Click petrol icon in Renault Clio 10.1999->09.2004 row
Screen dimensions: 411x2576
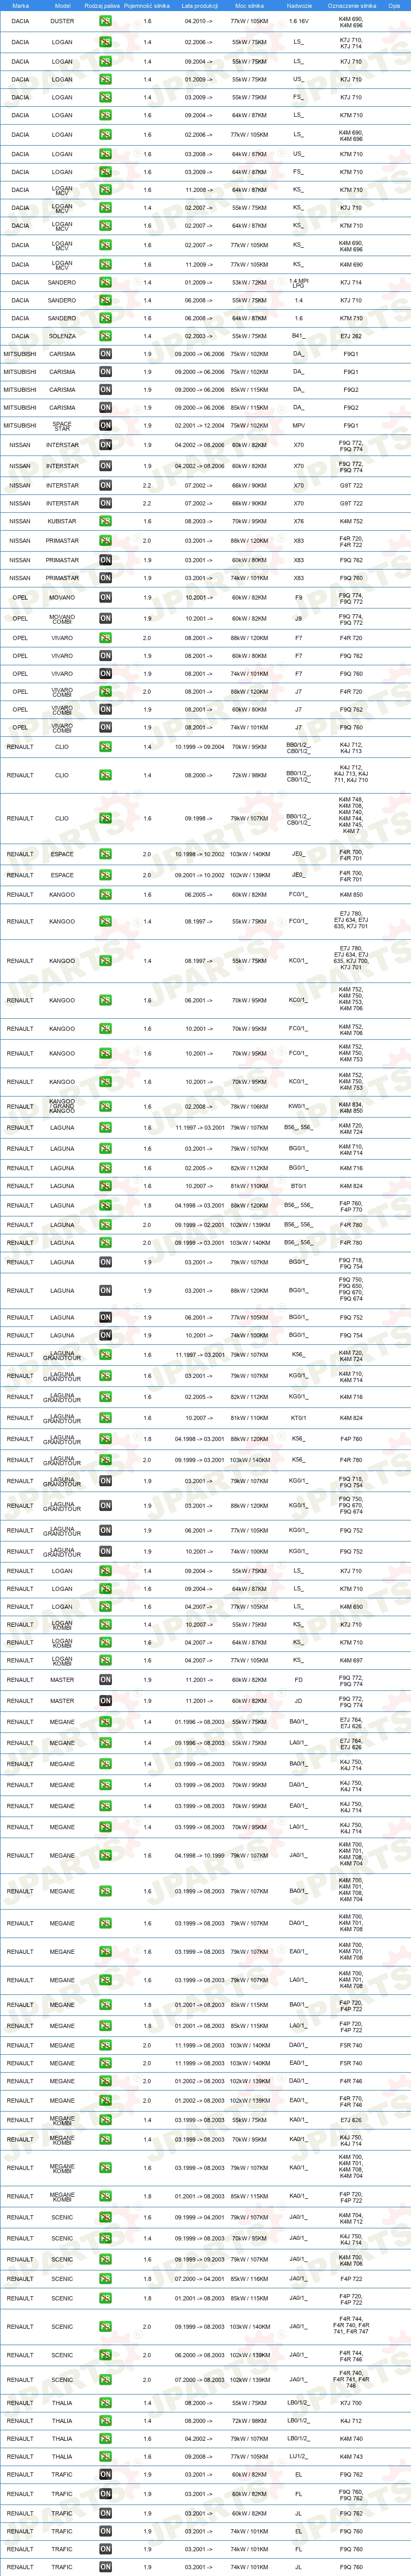pyautogui.click(x=105, y=747)
